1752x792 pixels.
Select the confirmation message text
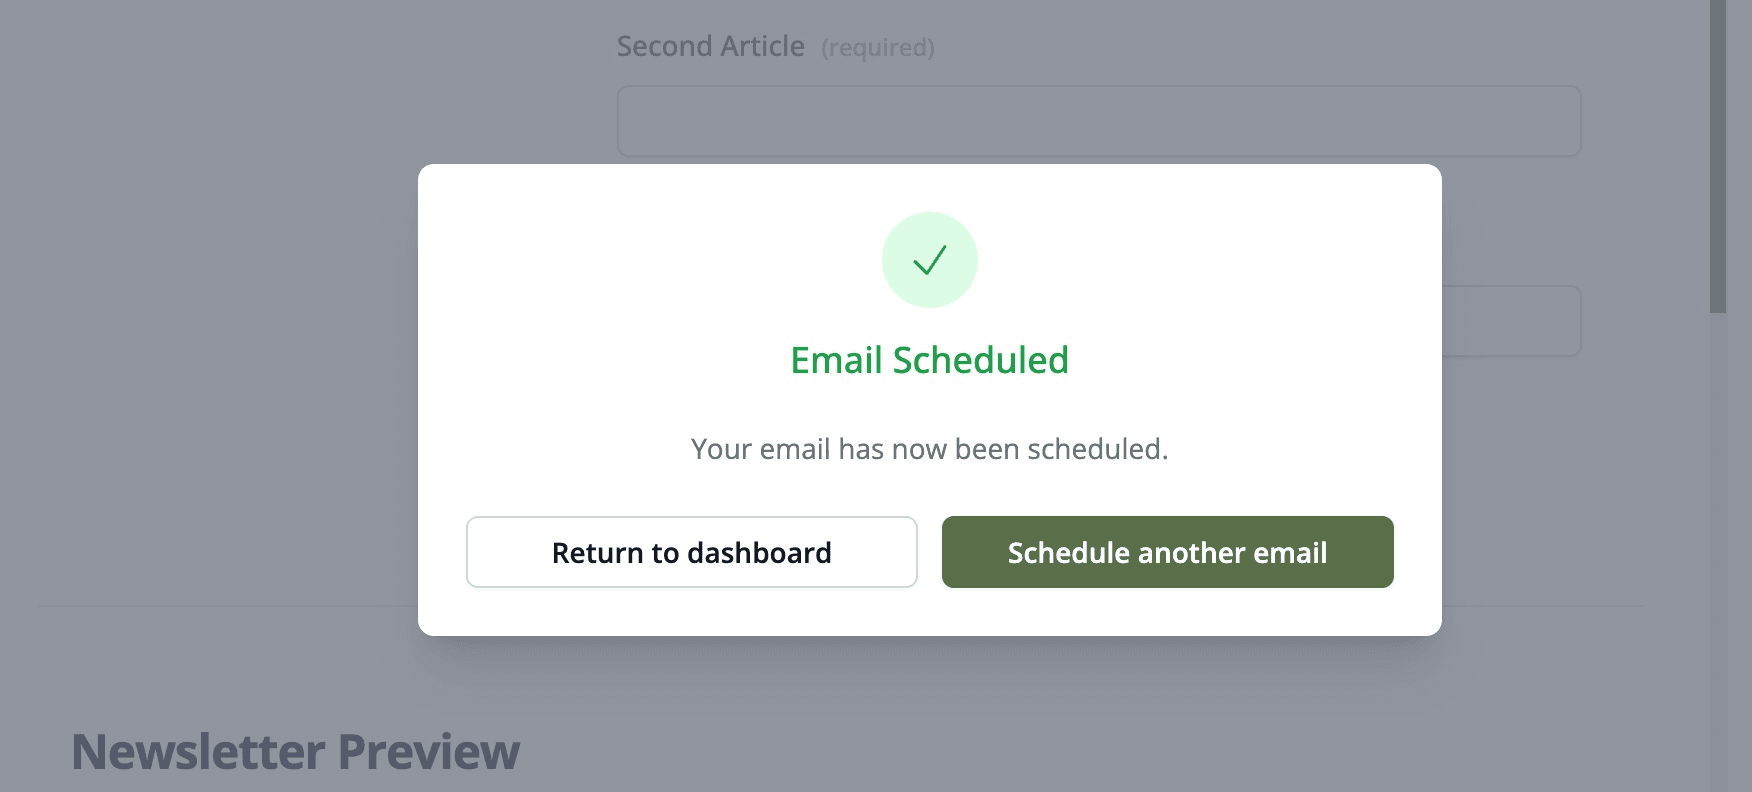[929, 449]
